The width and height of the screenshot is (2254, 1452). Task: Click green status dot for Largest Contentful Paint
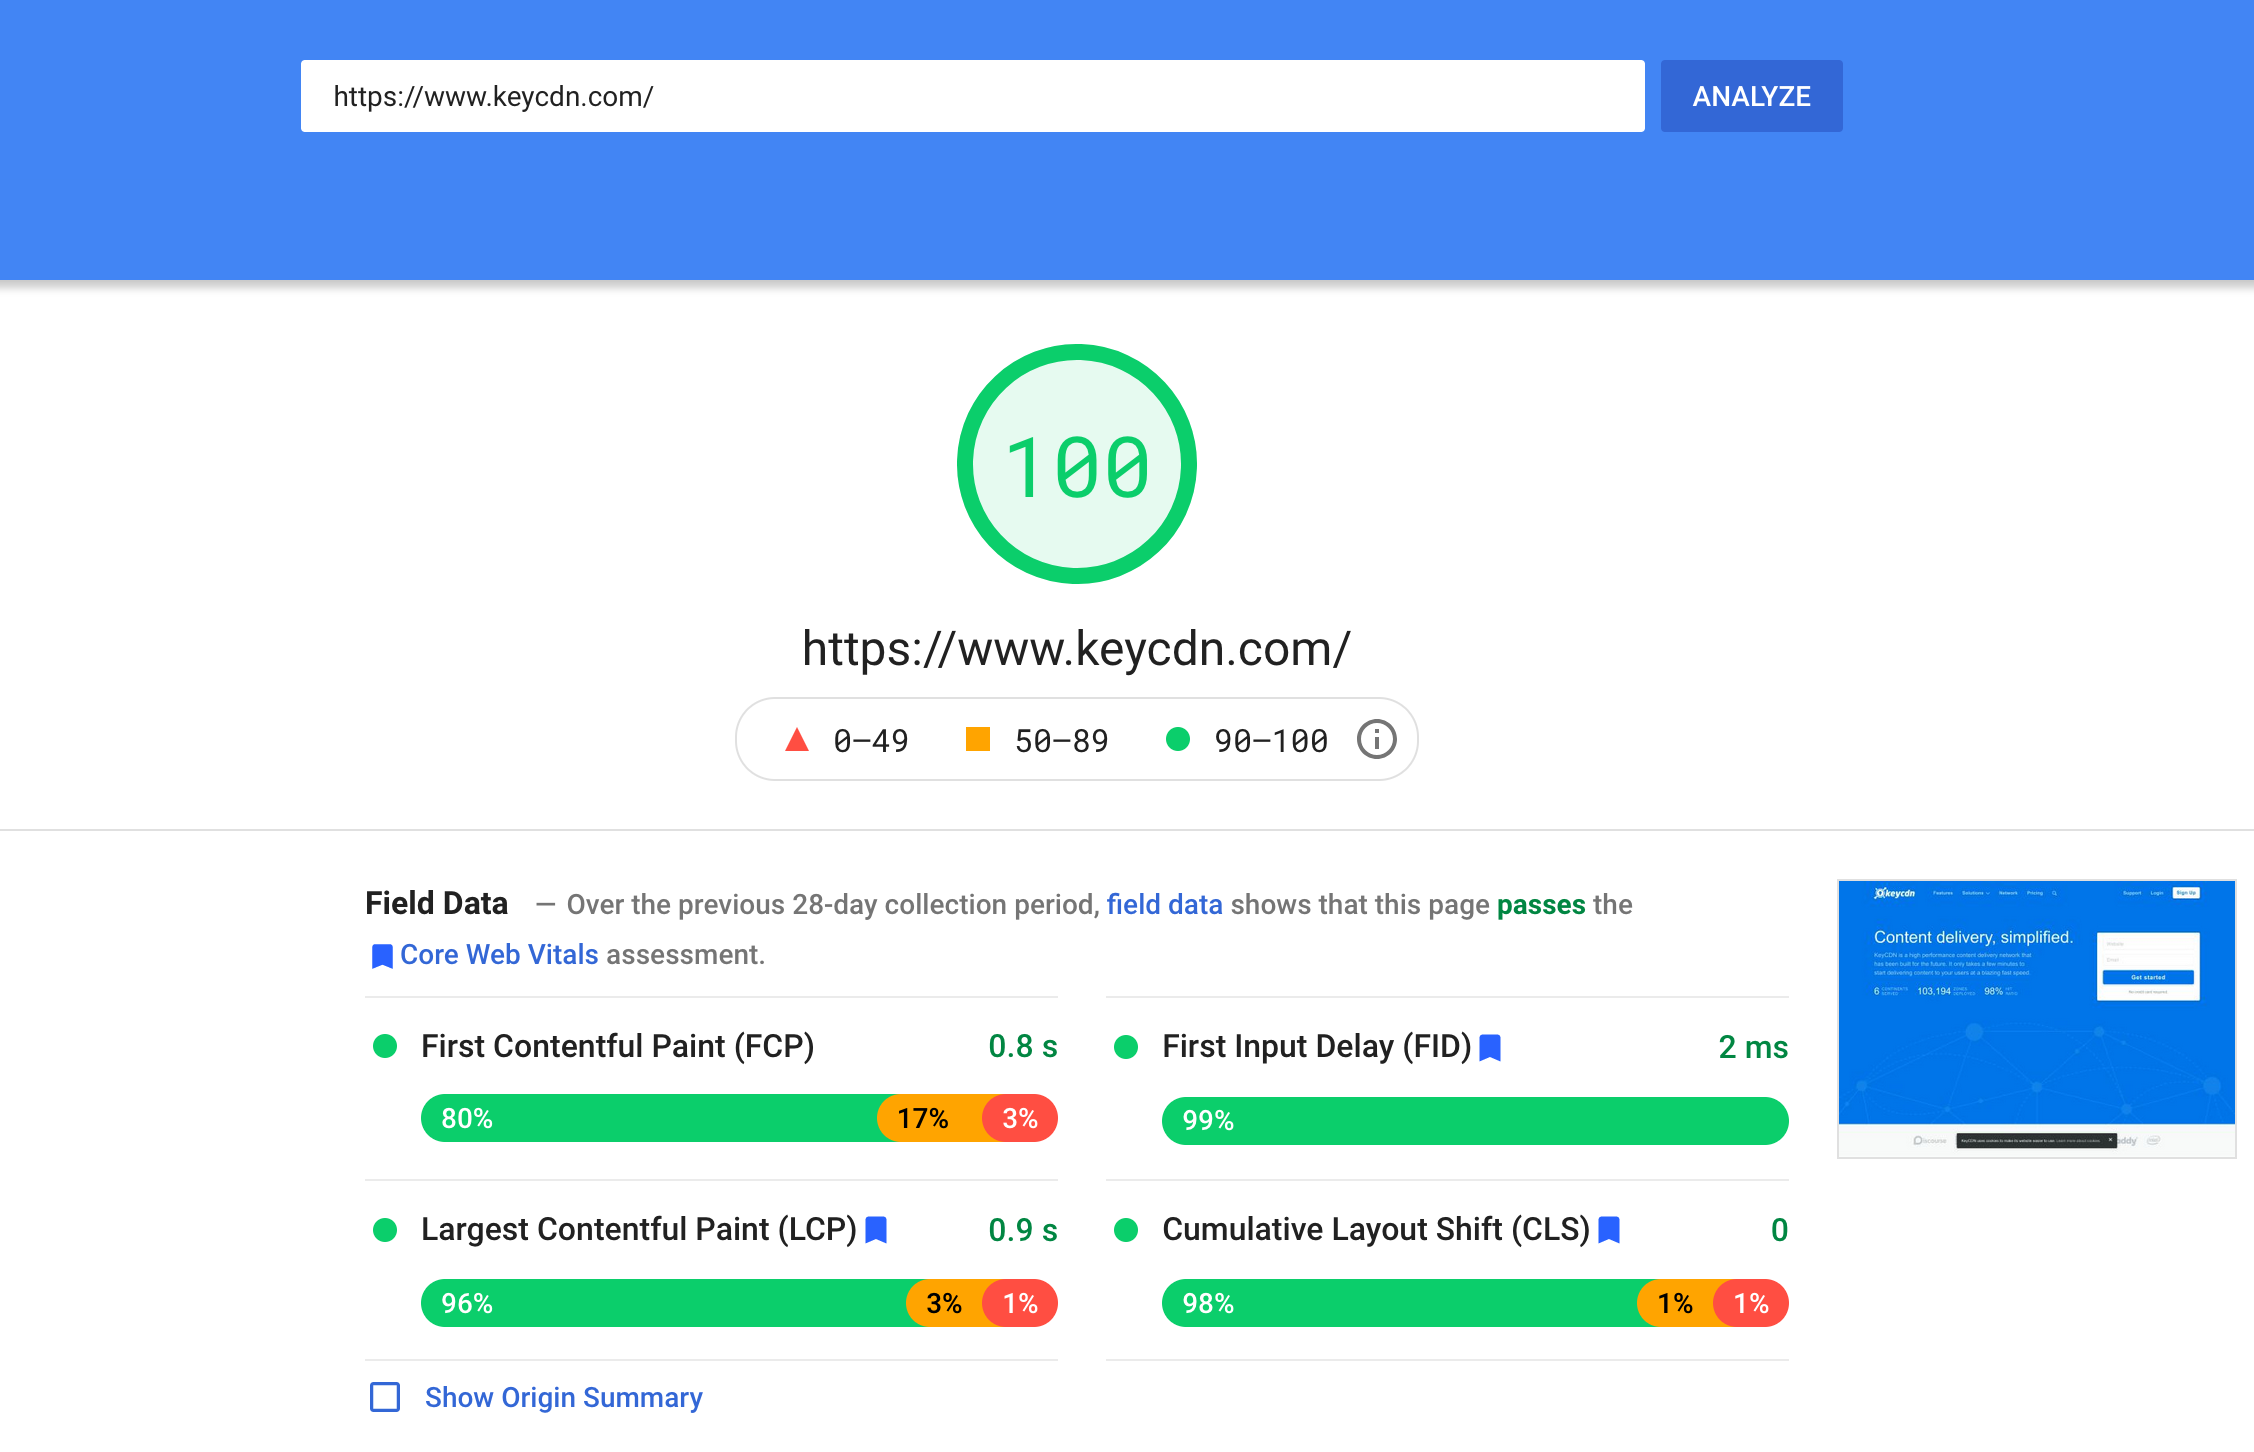coord(385,1230)
